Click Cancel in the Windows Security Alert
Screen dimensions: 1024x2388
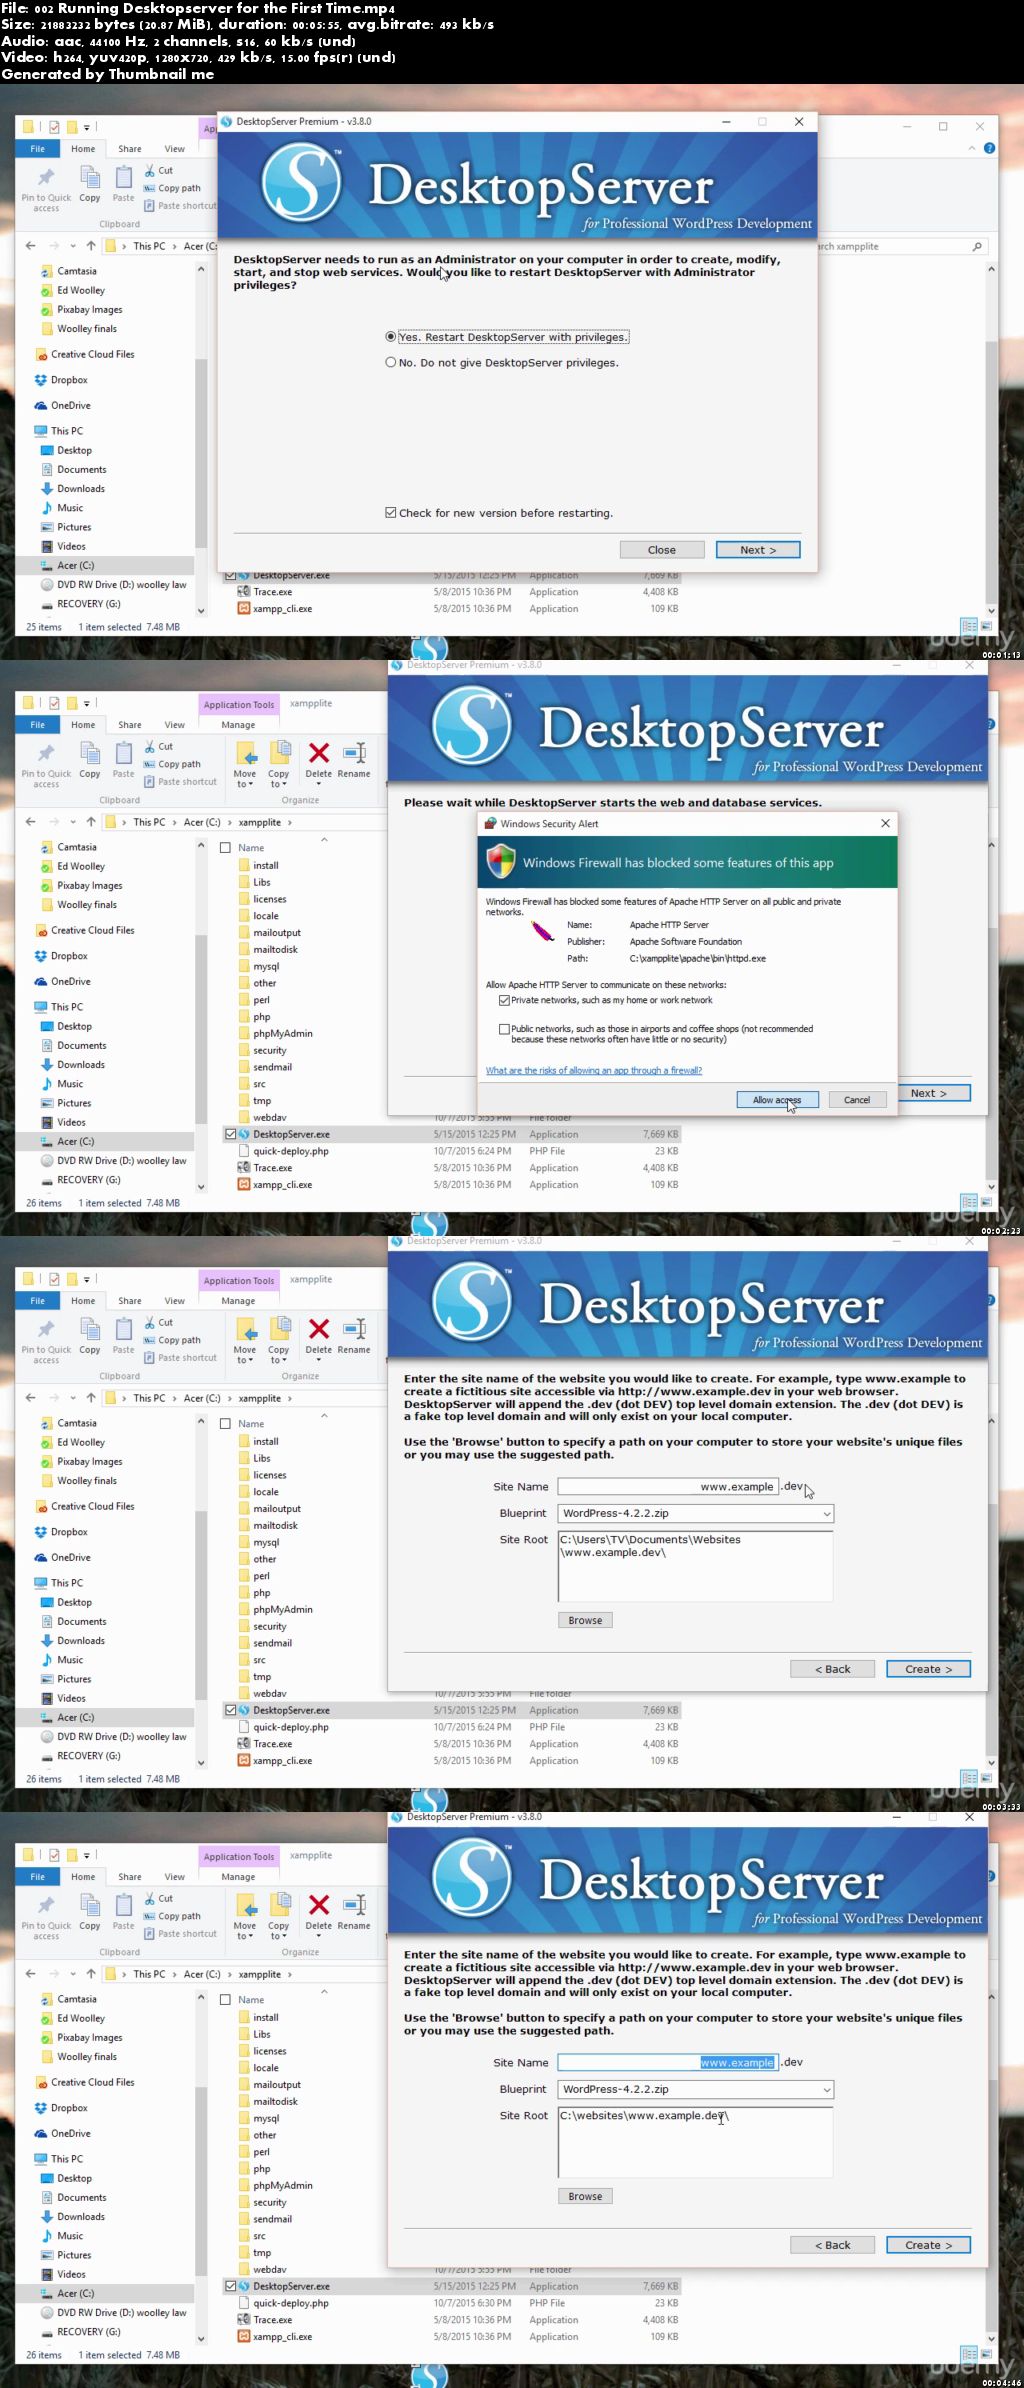click(x=857, y=1100)
